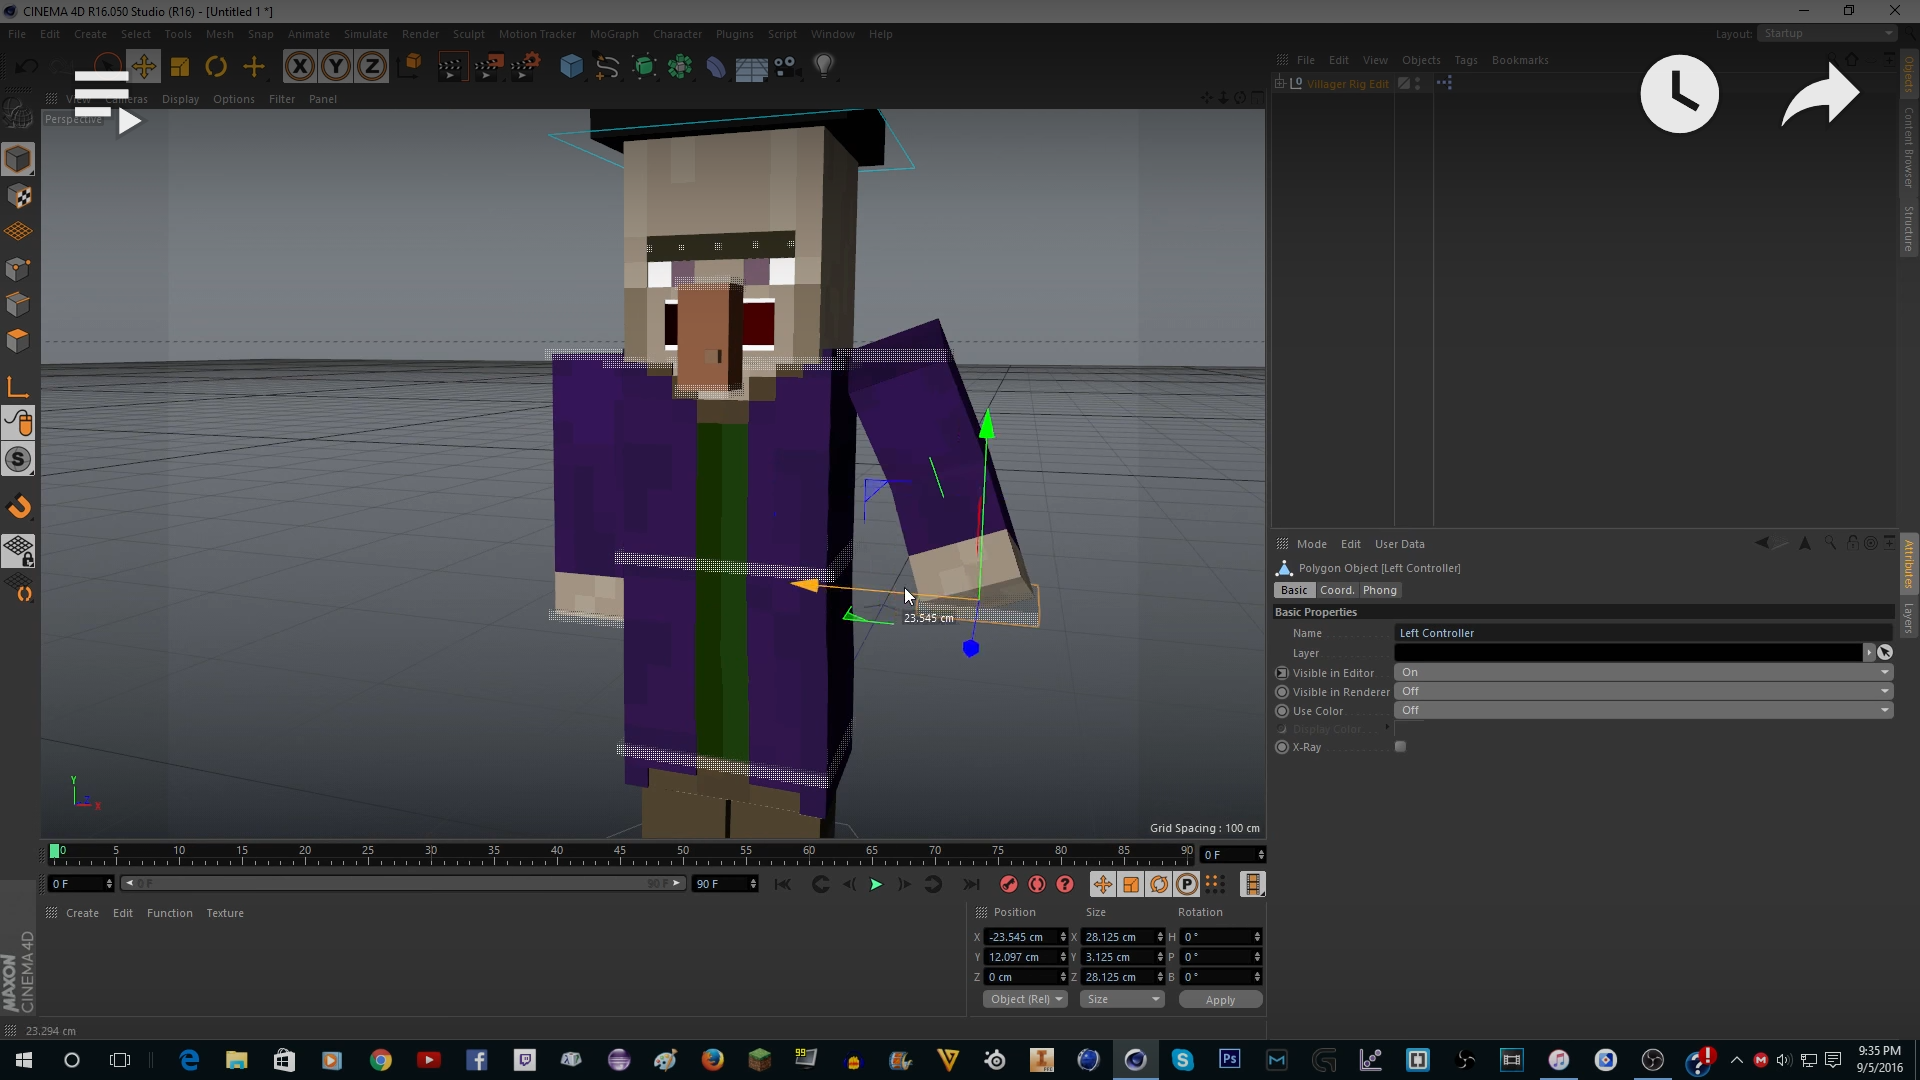Click Enable Axis L-shaped icon
This screenshot has height=1080, width=1920.
point(18,387)
